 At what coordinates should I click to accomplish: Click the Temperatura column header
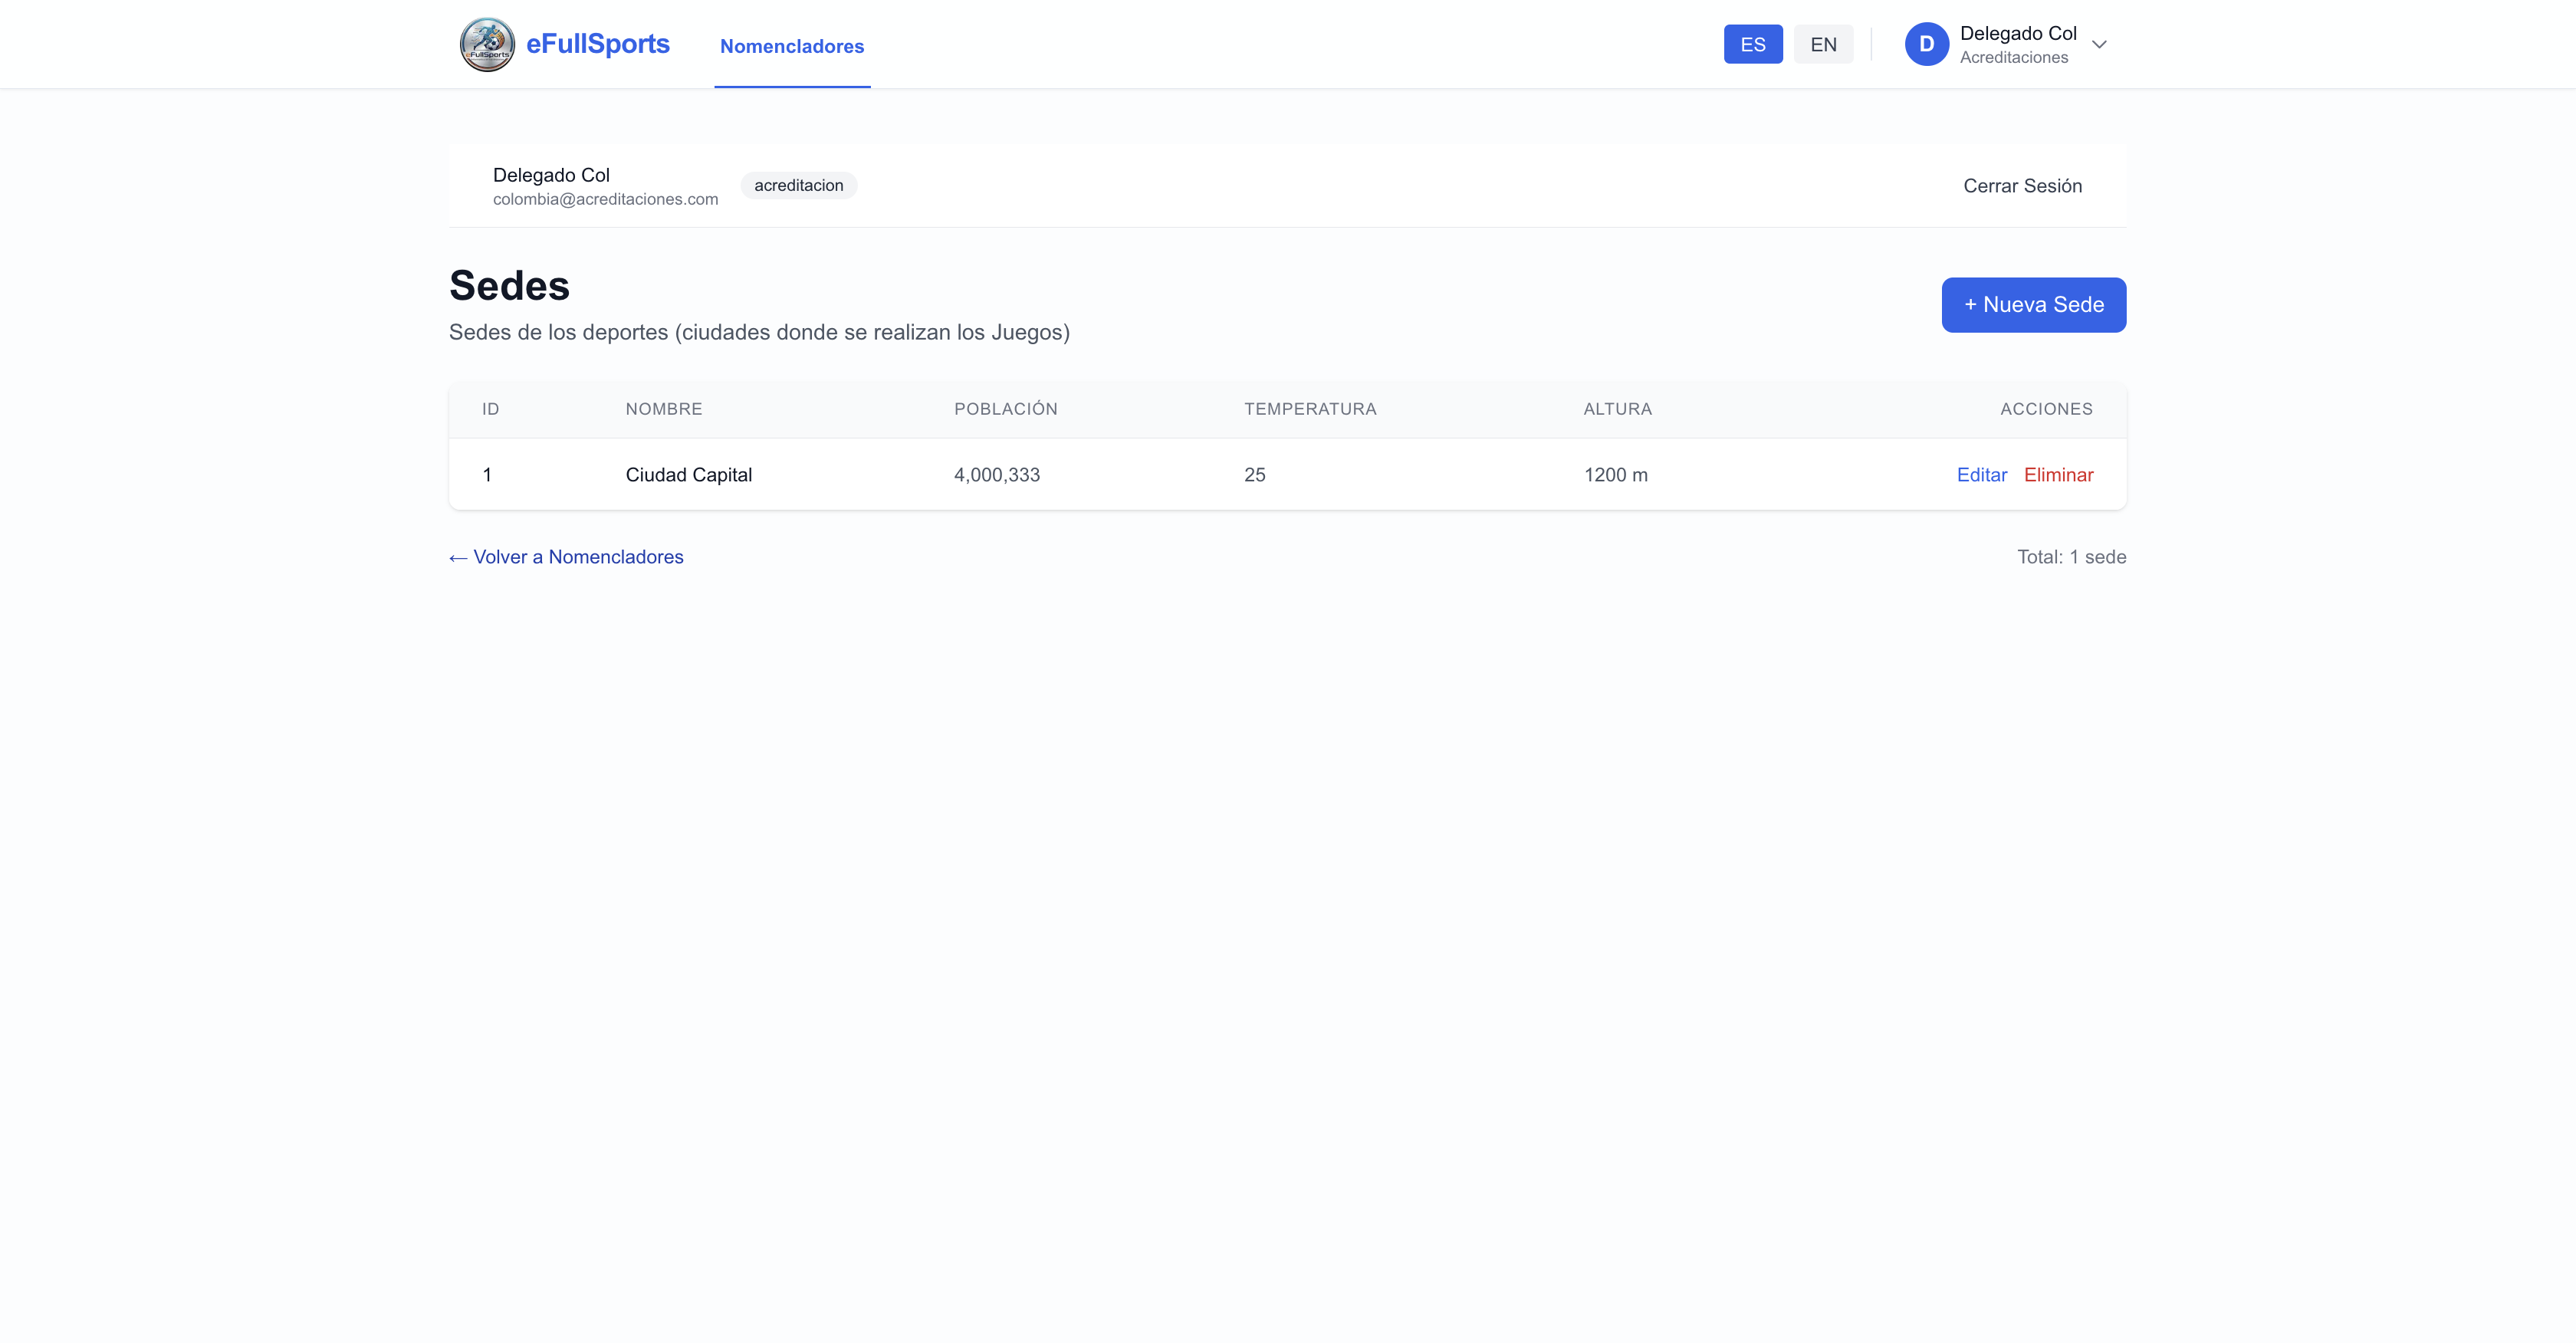pyautogui.click(x=1309, y=409)
